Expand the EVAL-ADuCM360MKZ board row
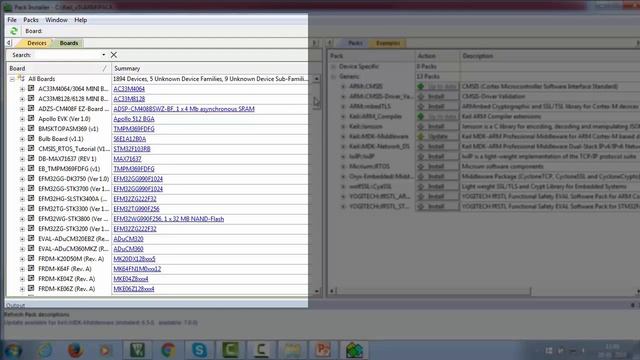 tap(22, 249)
